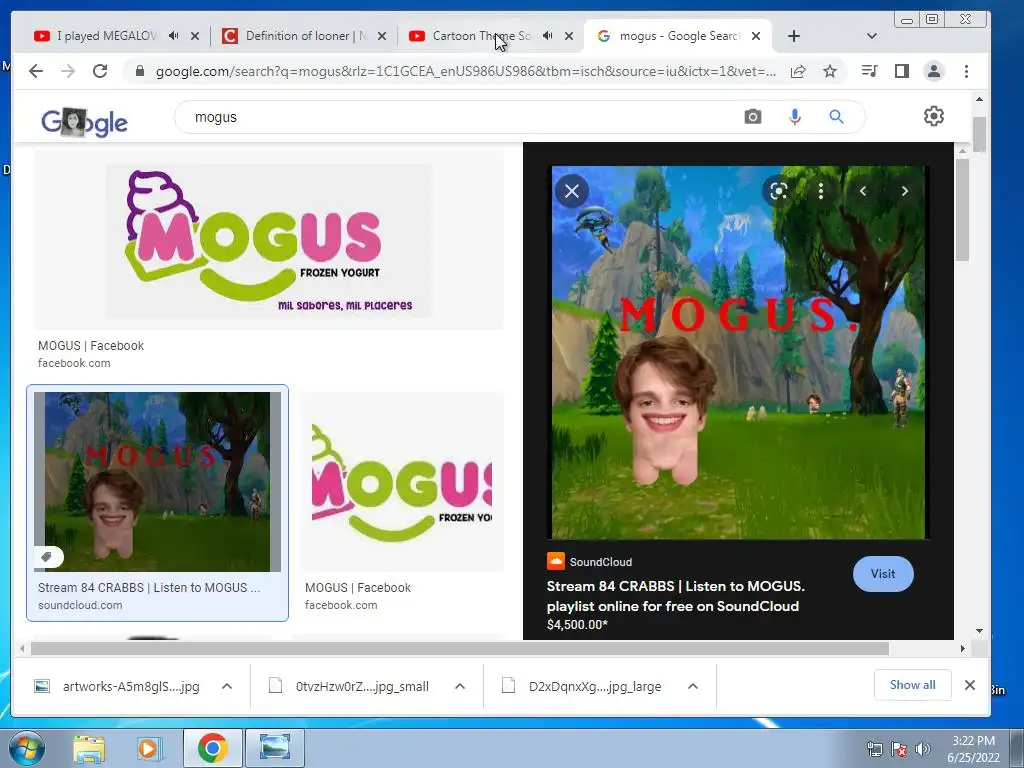
Task: Open Google quick settings gear
Action: point(934,116)
